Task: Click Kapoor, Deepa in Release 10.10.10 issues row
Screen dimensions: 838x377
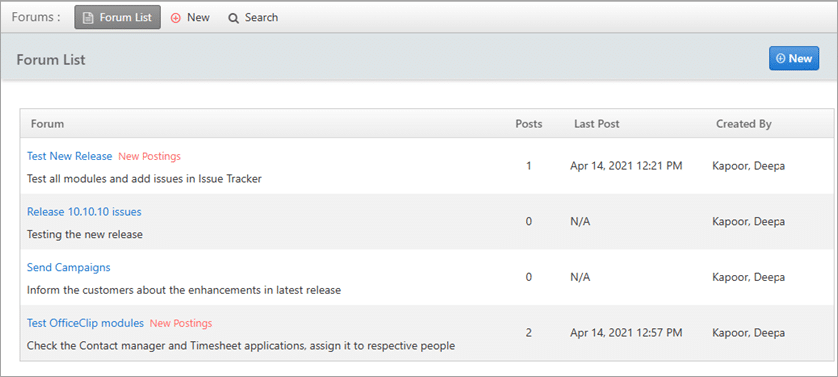Action: pos(748,221)
